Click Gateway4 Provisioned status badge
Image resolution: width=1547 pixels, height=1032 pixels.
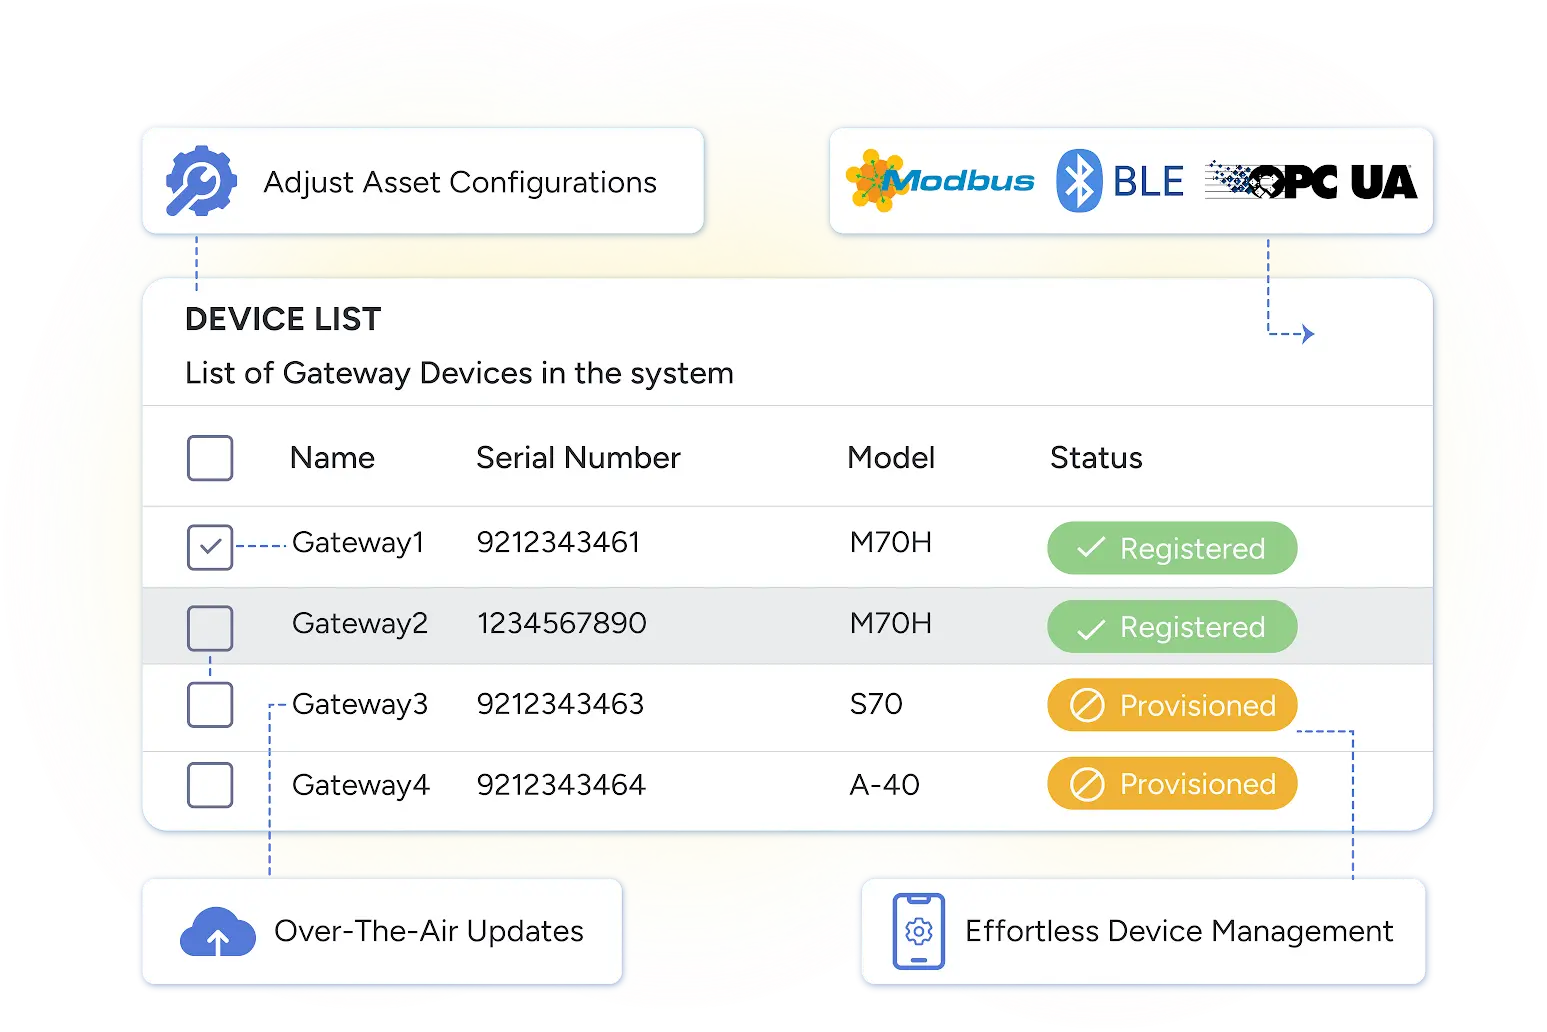[1172, 784]
